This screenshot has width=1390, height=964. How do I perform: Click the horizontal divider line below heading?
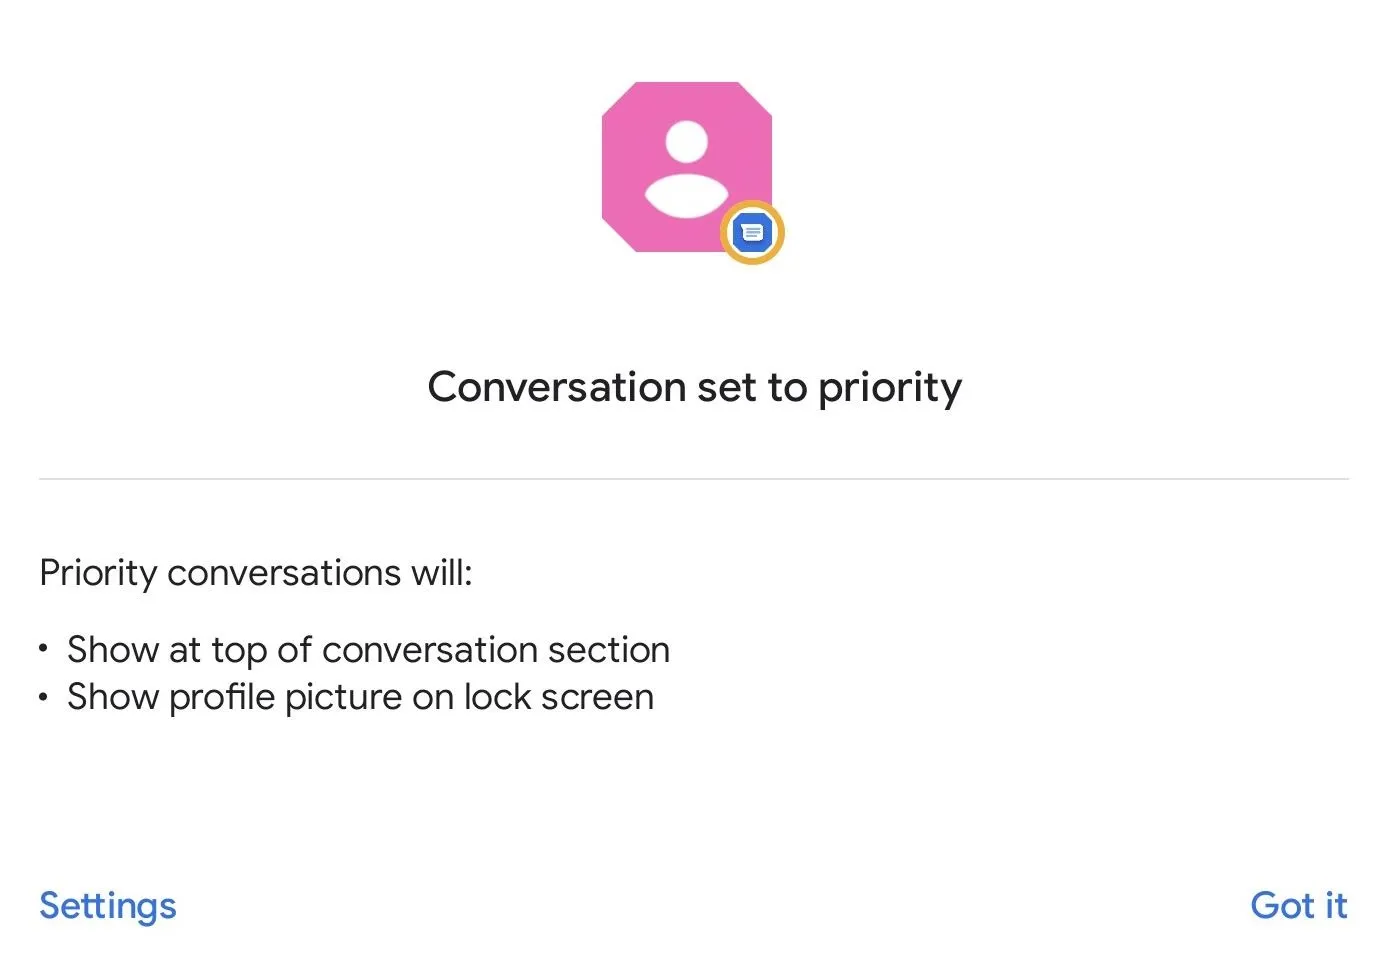[694, 479]
